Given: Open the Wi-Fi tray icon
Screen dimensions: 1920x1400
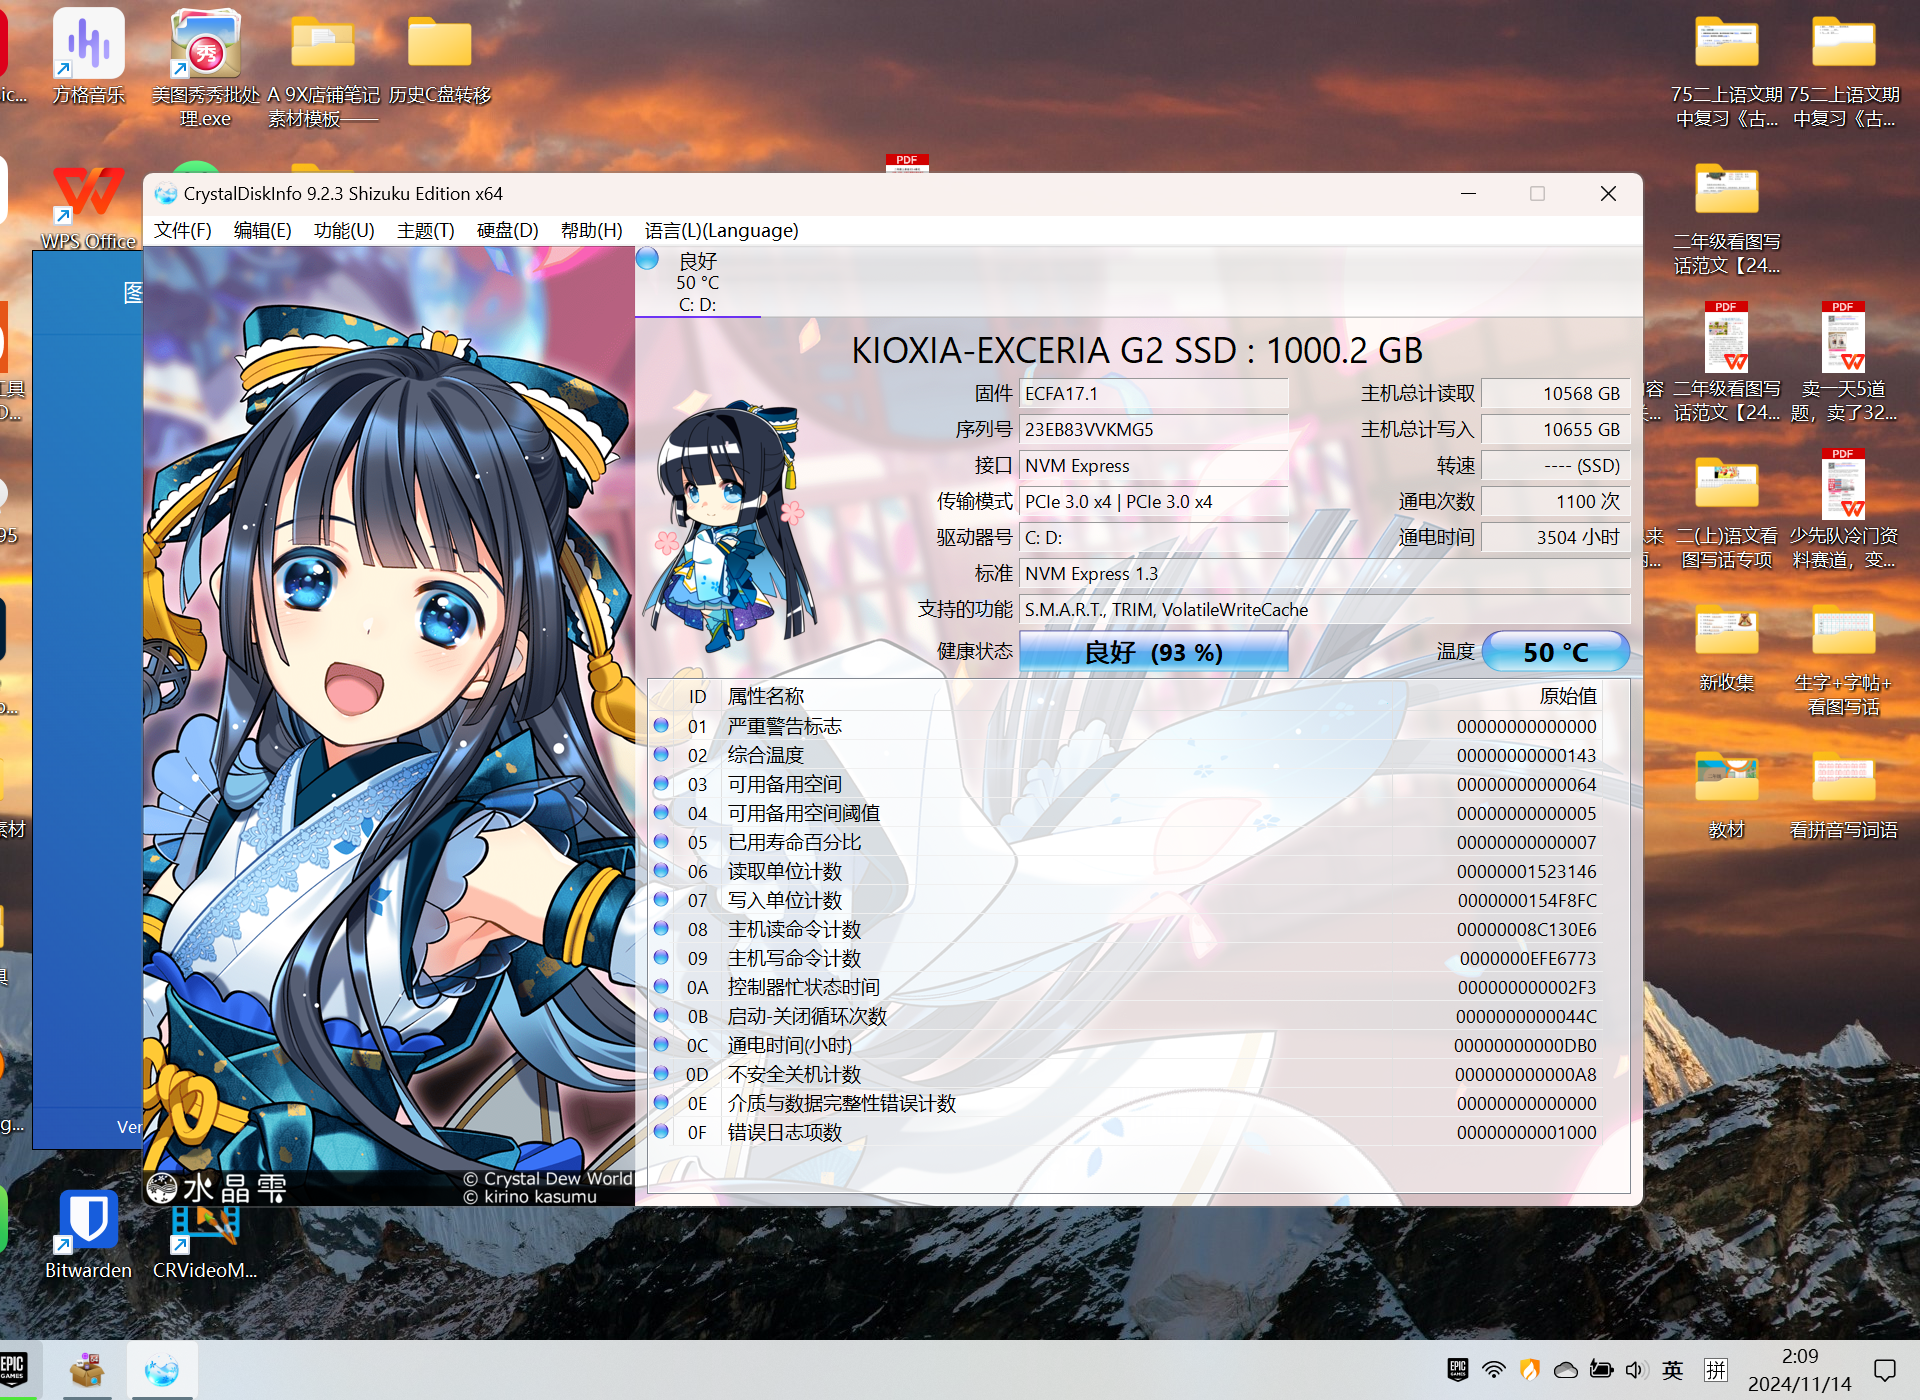Looking at the screenshot, I should pos(1494,1370).
